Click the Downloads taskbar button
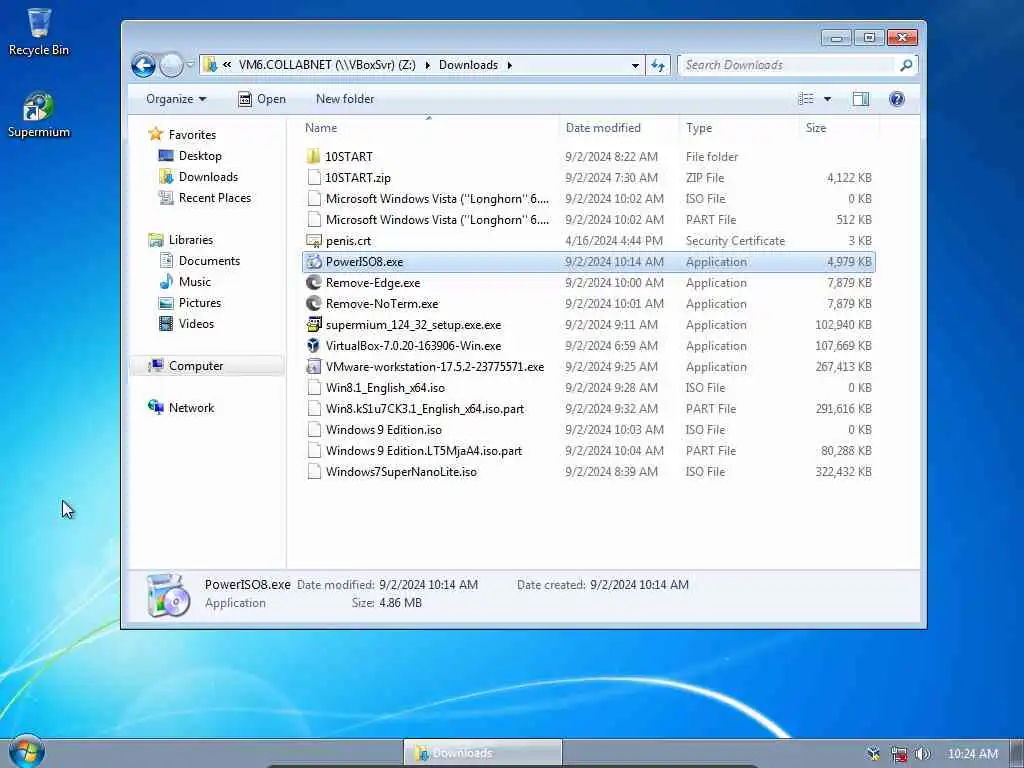 click(x=483, y=753)
